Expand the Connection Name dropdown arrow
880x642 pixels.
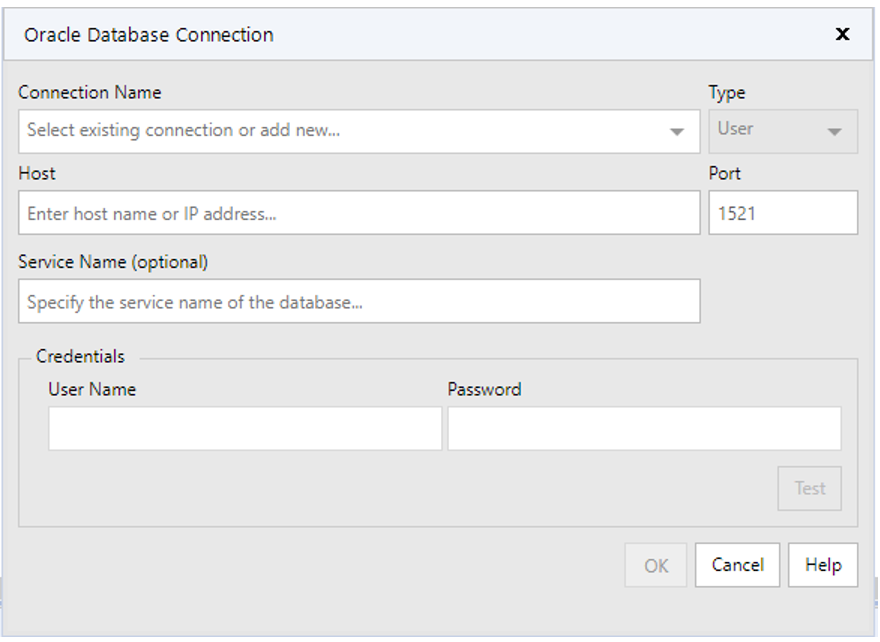click(x=677, y=132)
